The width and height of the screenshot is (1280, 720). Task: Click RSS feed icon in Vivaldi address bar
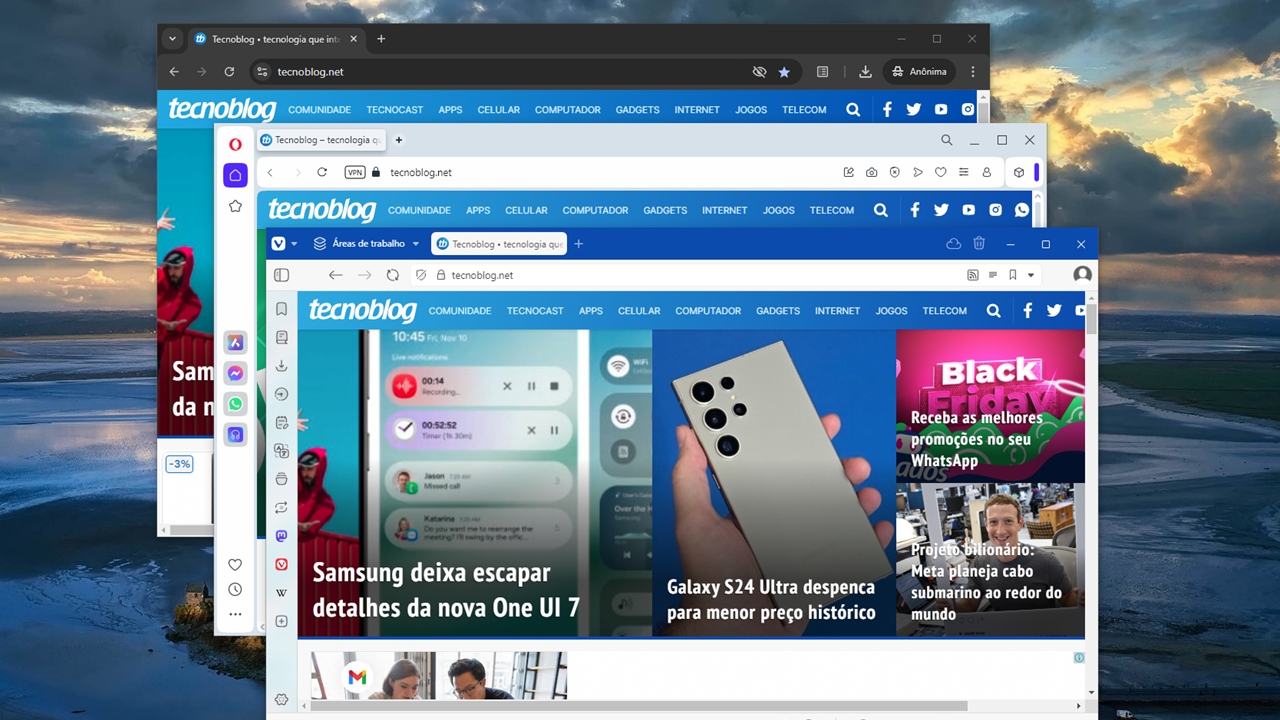pos(973,275)
